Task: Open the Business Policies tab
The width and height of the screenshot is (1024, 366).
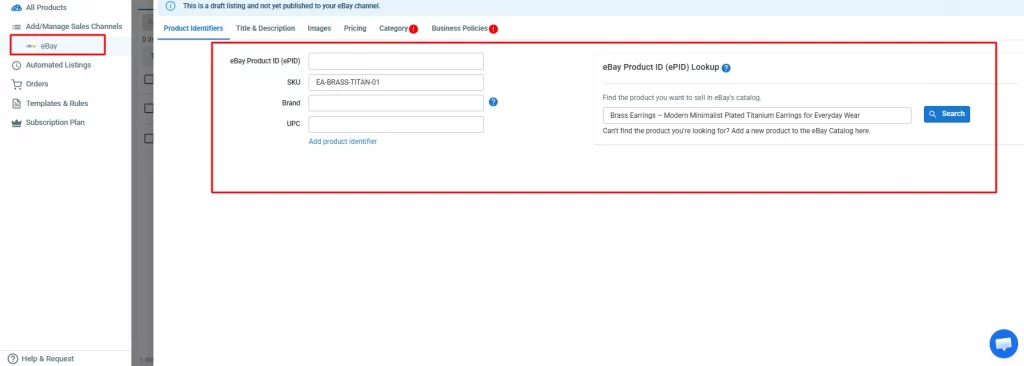Action: (x=460, y=28)
